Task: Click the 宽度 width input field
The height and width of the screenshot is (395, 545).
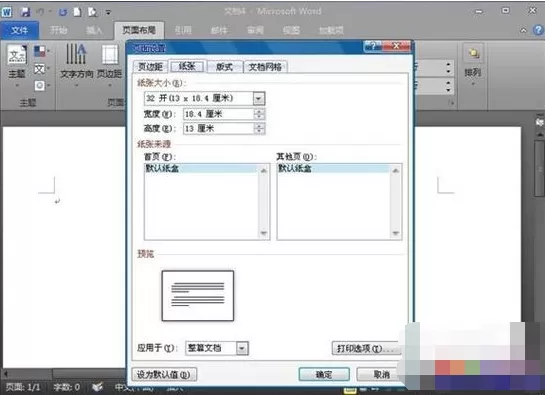Action: coord(219,114)
